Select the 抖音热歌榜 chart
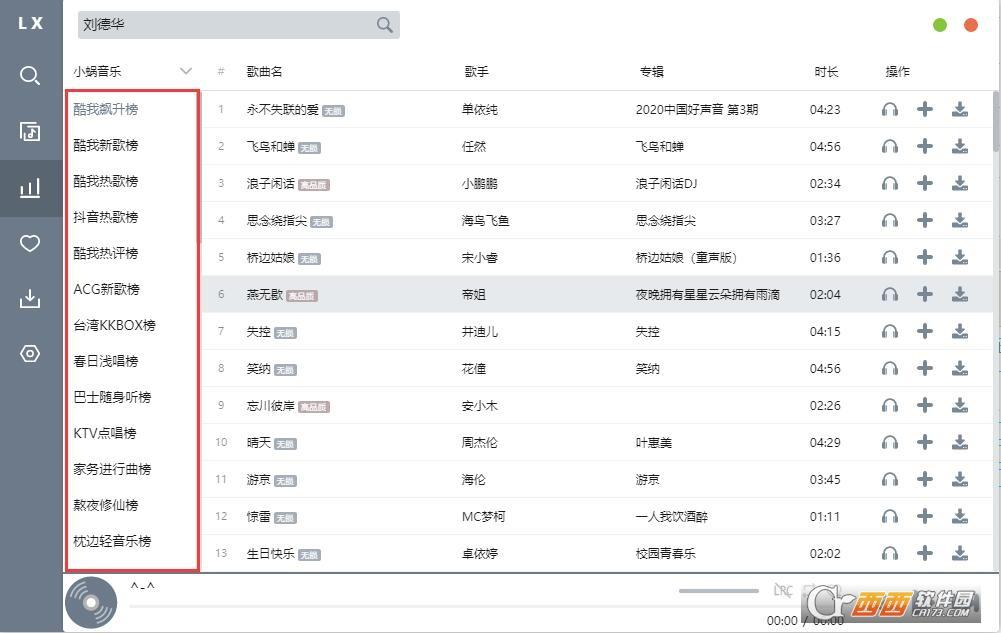 click(x=106, y=218)
